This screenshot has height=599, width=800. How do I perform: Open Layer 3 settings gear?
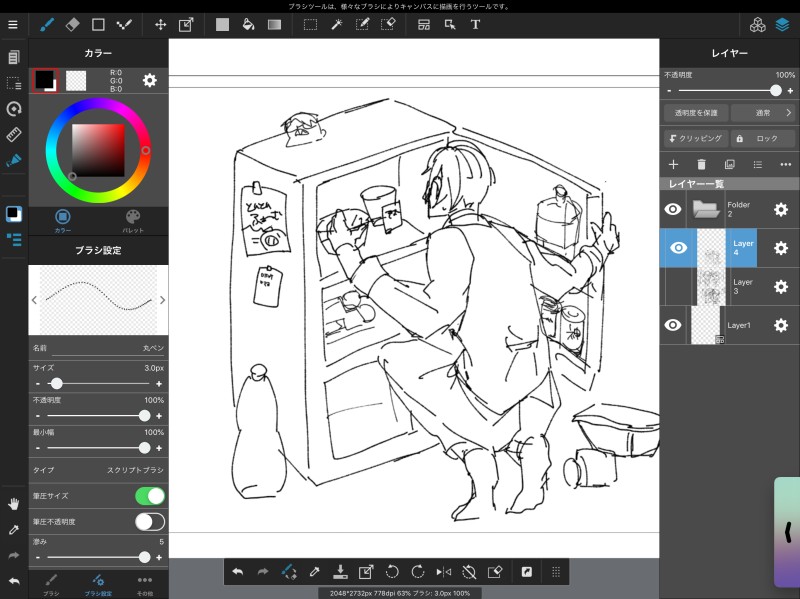[781, 287]
